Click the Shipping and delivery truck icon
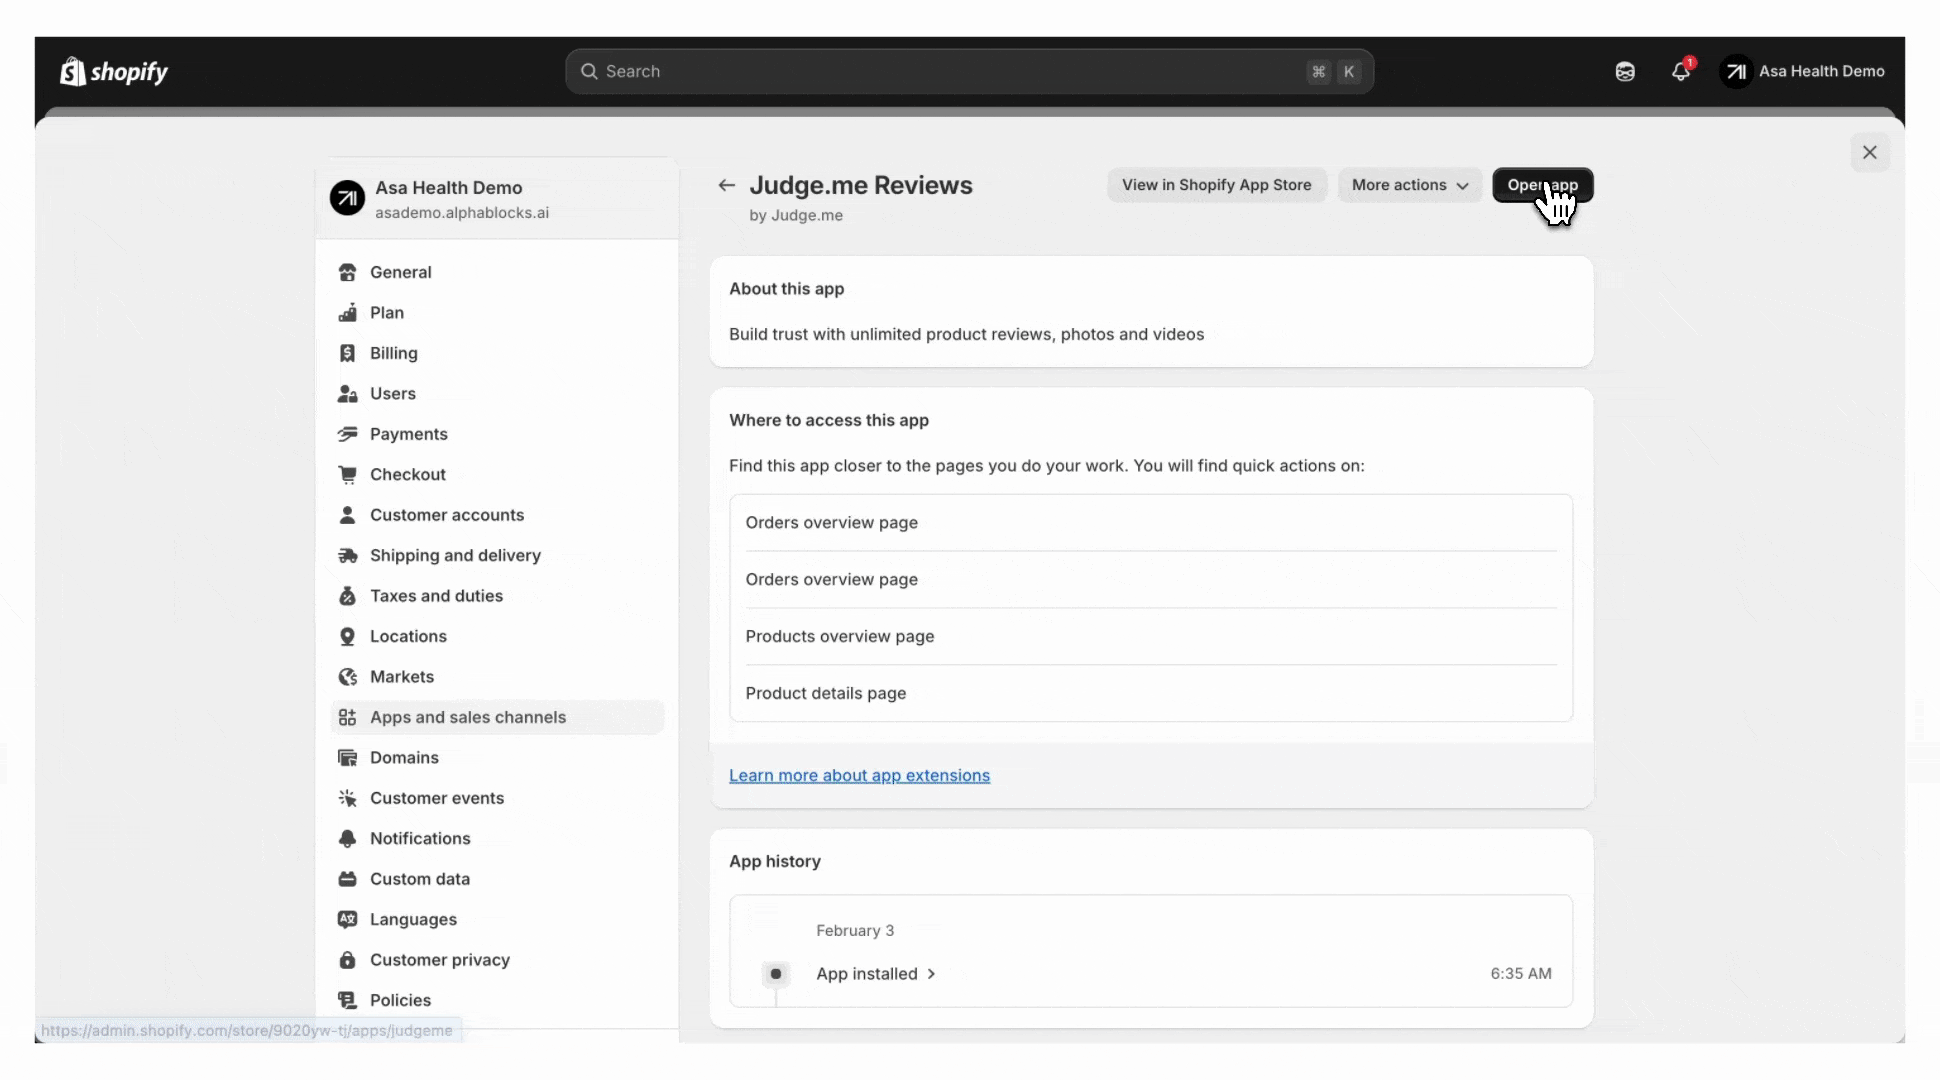The width and height of the screenshot is (1940, 1080). point(347,555)
